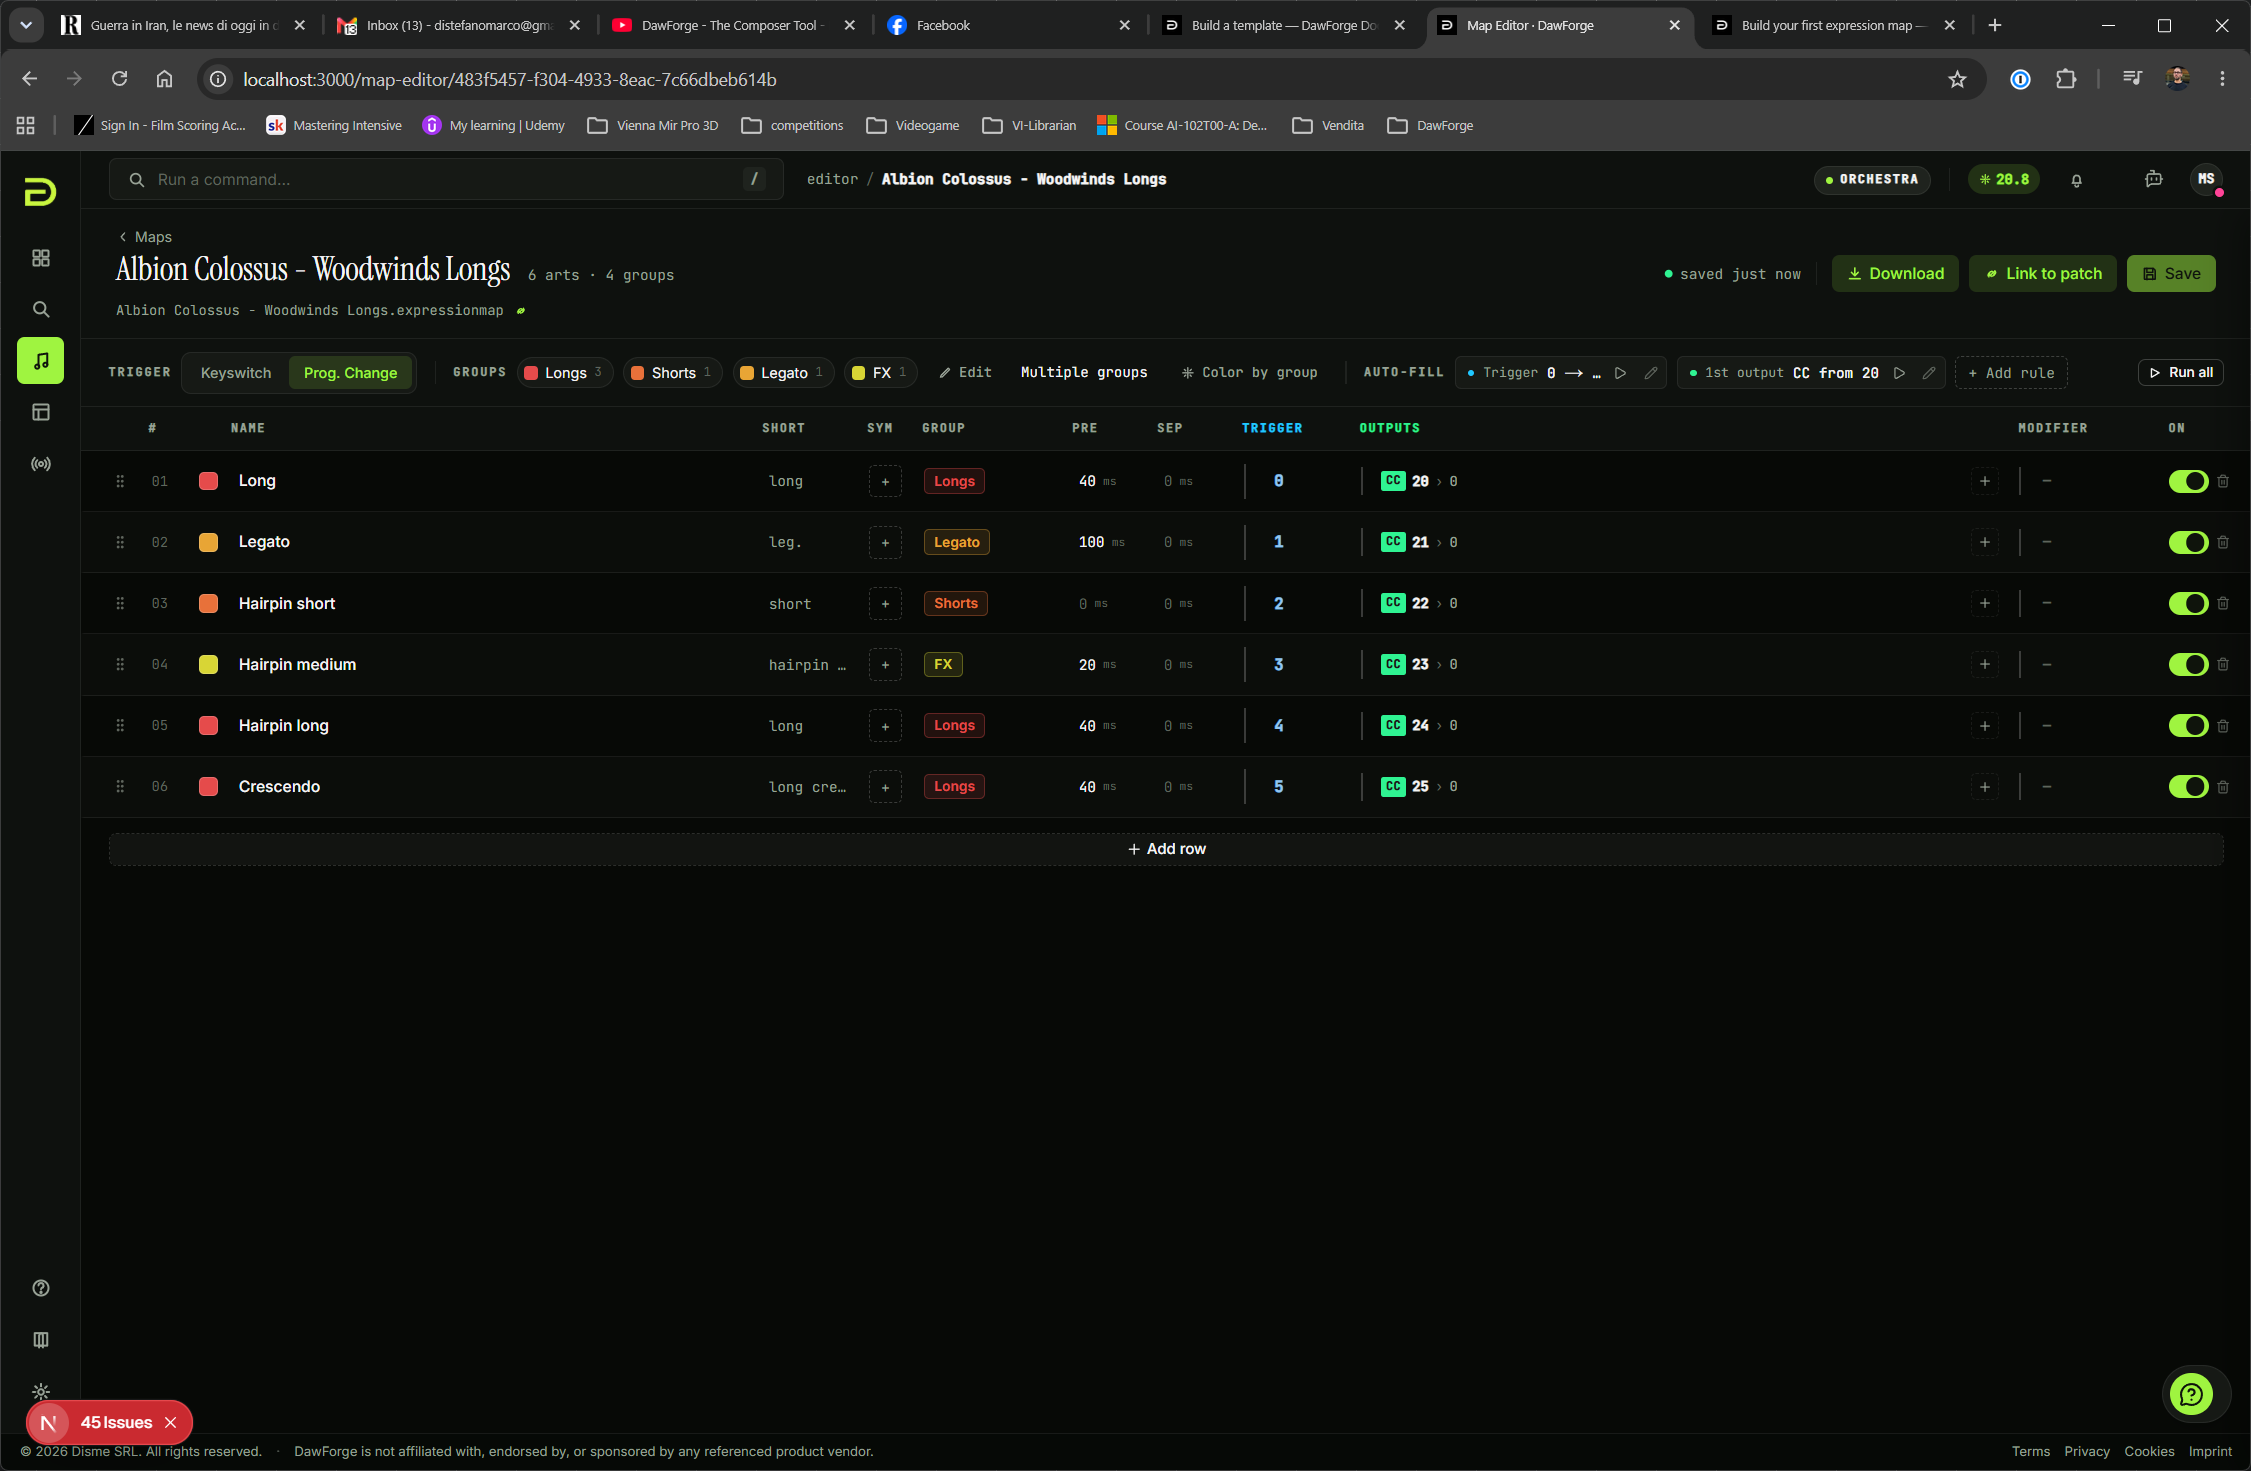Open the music note maps sidebar icon

pyautogui.click(x=40, y=361)
